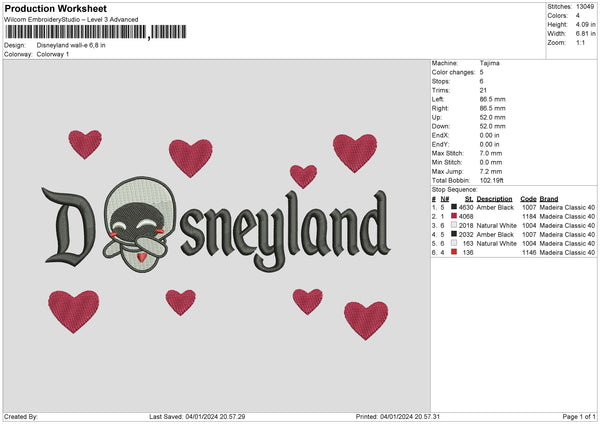Click the Zoom value 1:1
This screenshot has height=424, width=600.
tap(580, 42)
